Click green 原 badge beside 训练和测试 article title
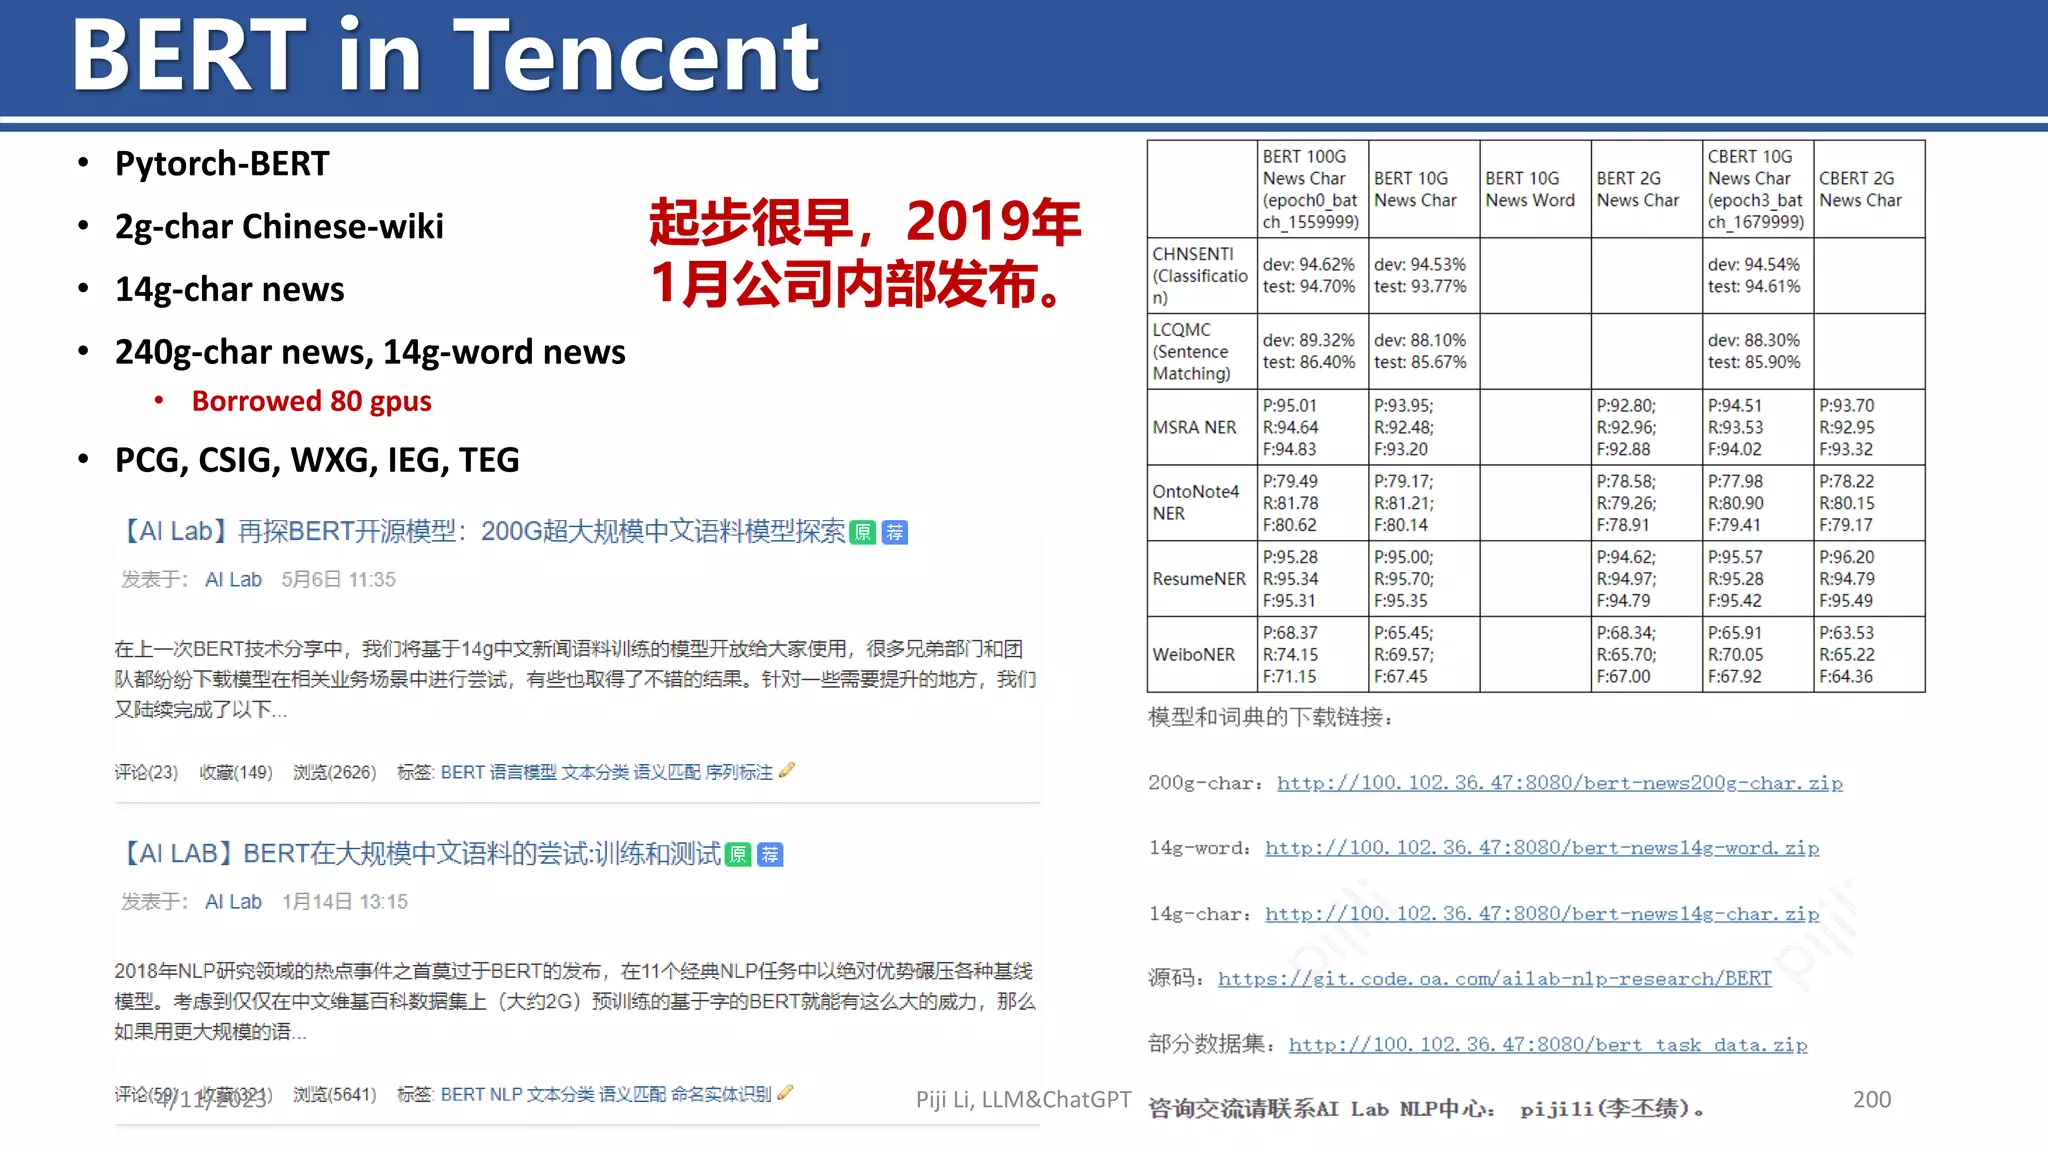 [x=738, y=854]
